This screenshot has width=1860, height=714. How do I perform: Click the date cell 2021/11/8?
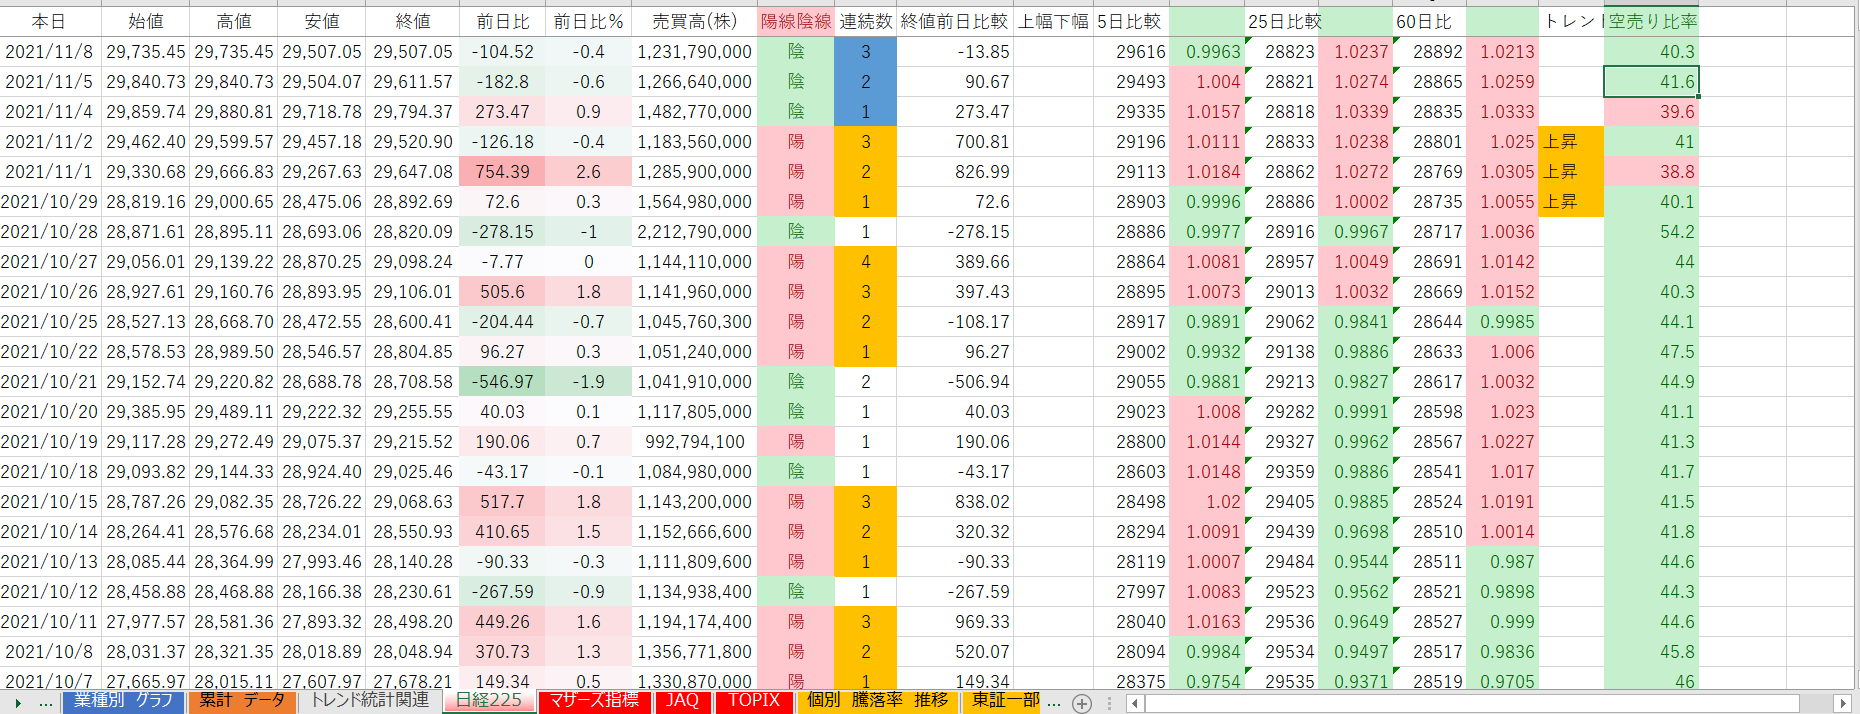50,51
